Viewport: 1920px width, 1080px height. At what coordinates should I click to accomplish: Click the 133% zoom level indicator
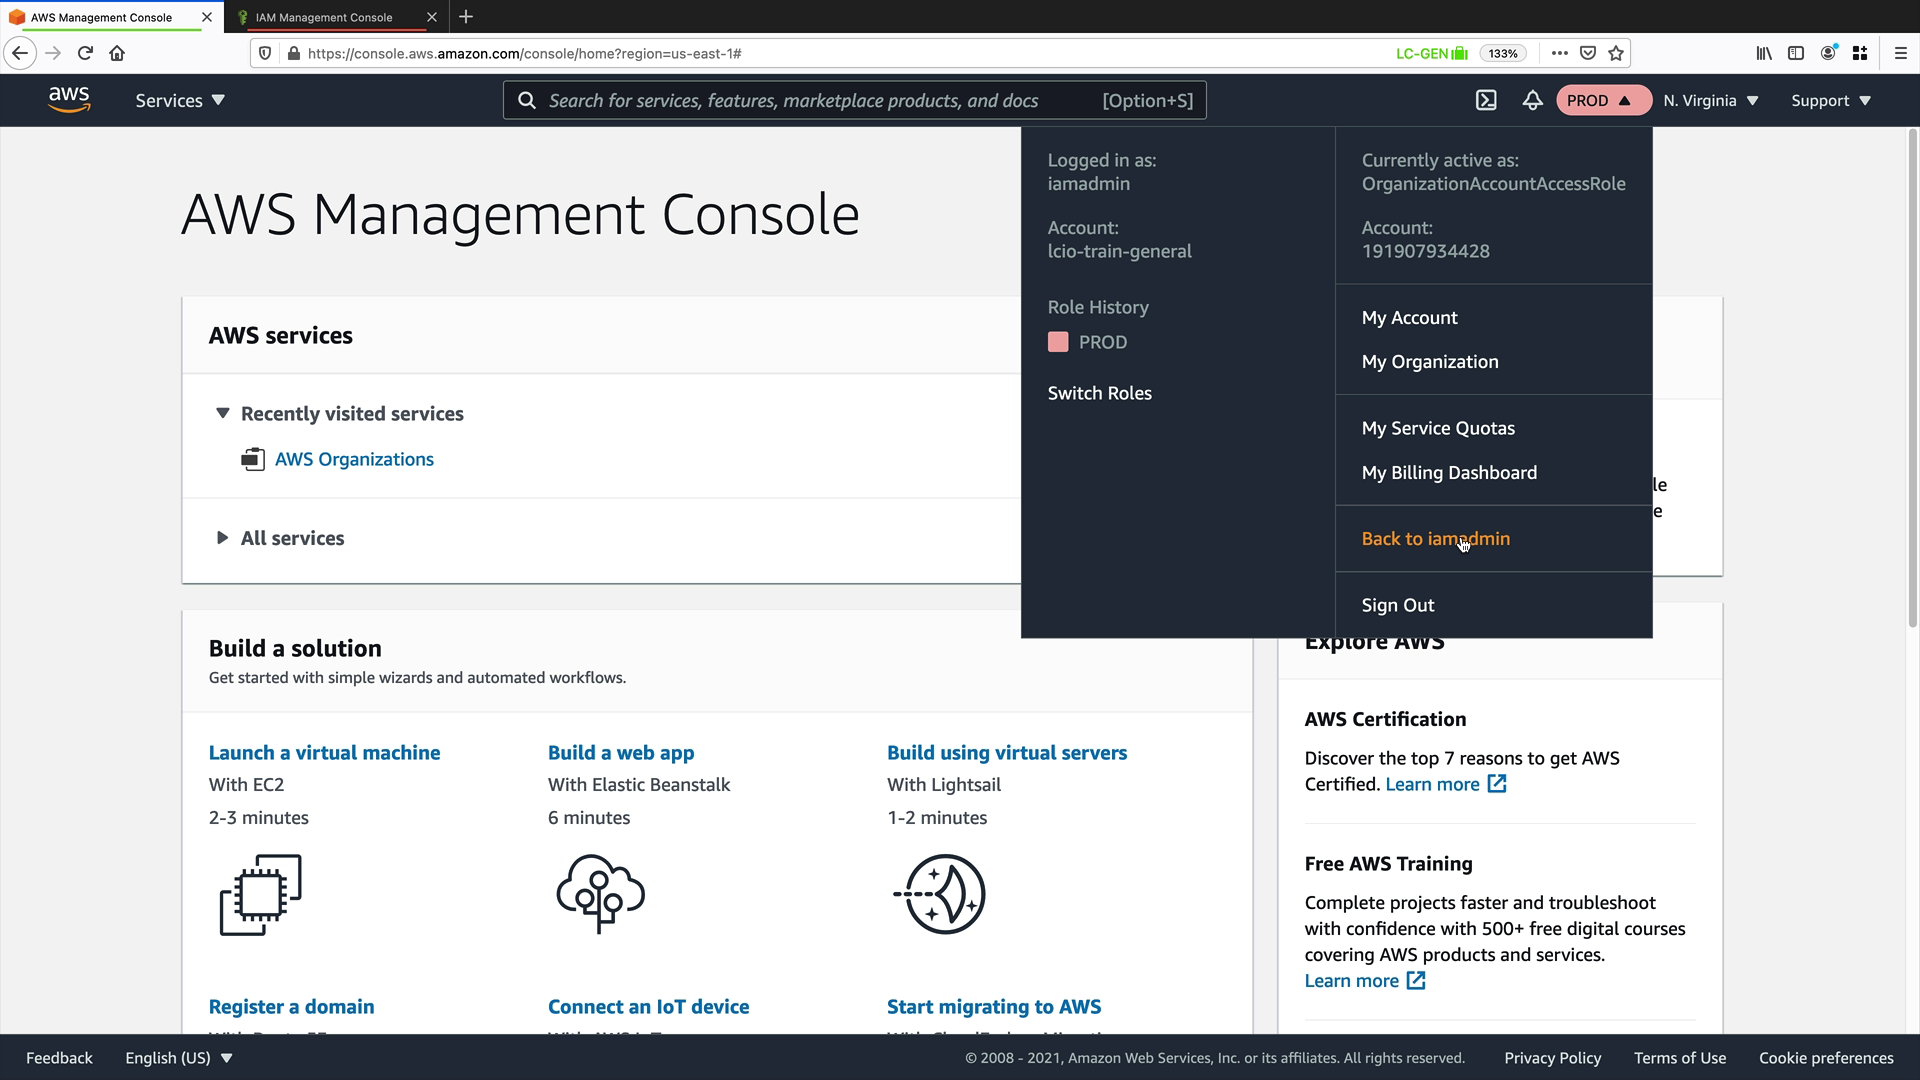(x=1503, y=53)
